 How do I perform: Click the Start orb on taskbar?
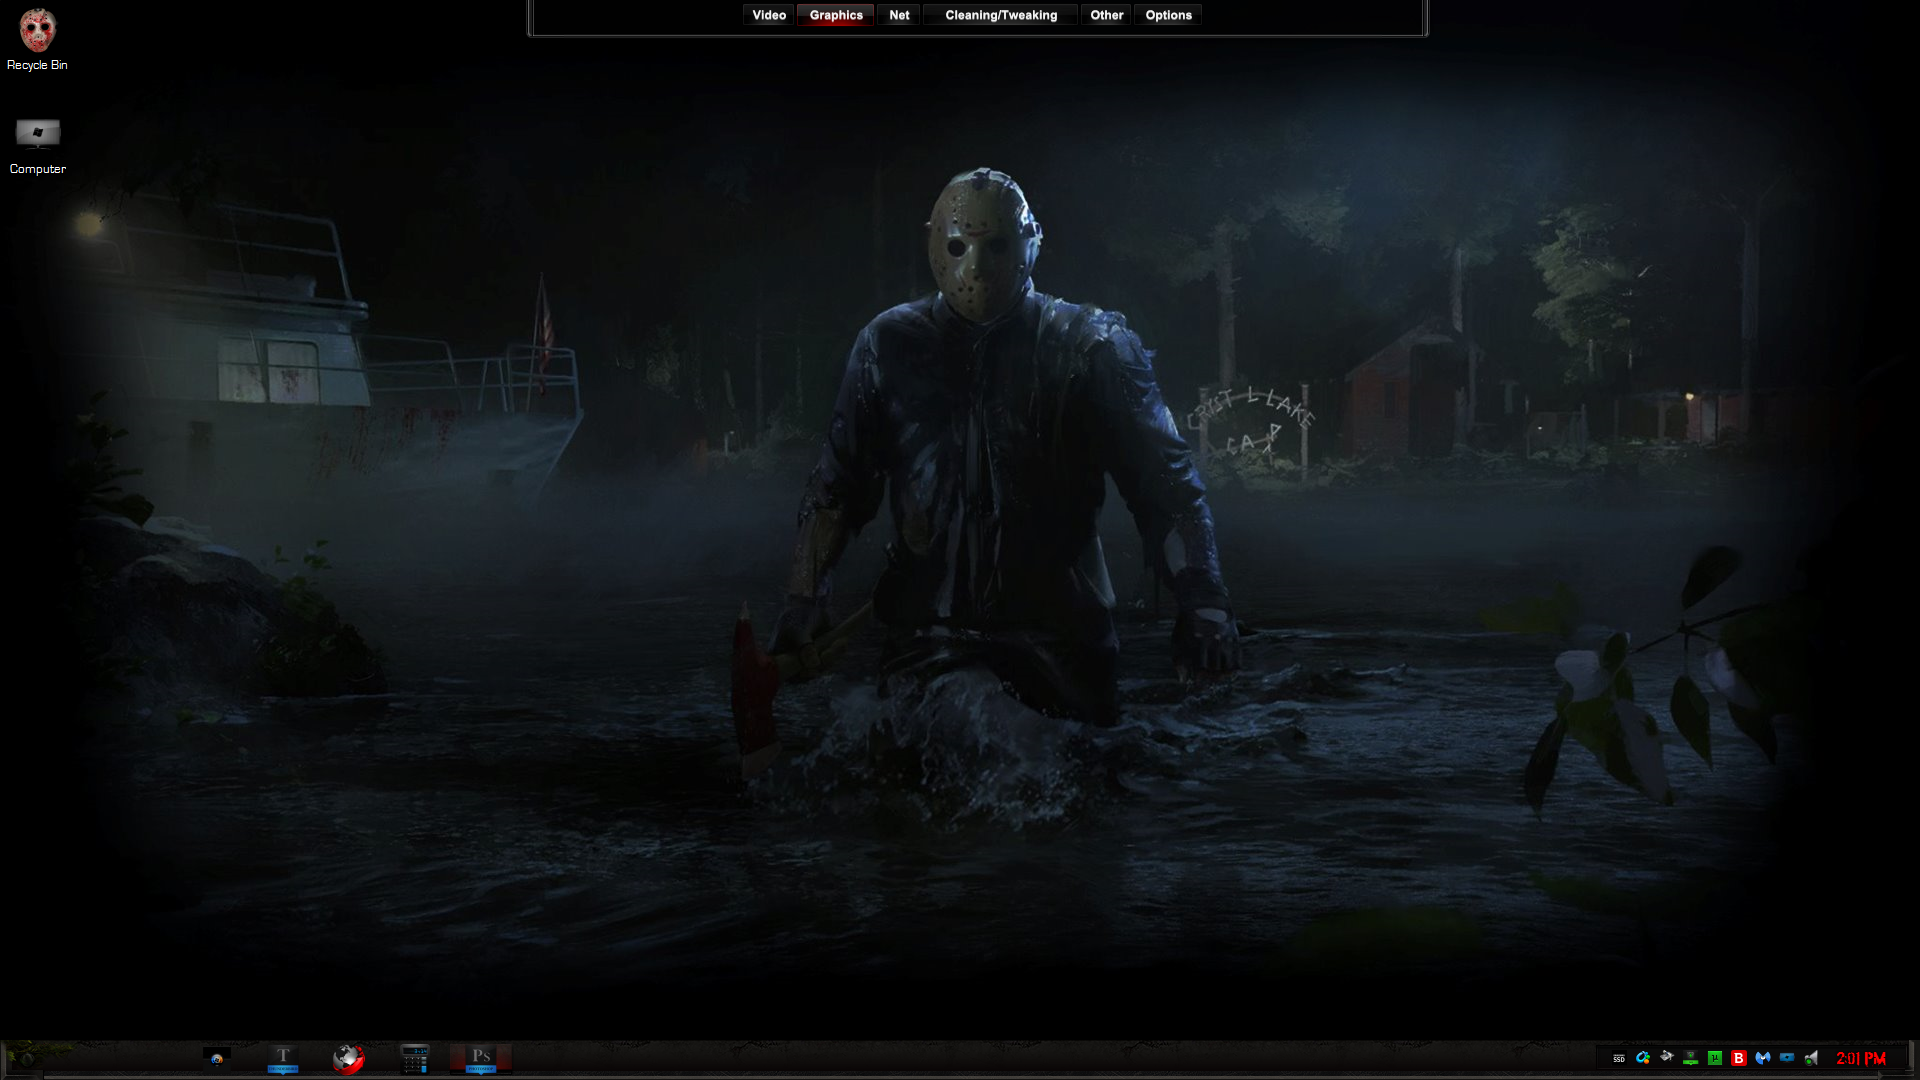[26, 1058]
